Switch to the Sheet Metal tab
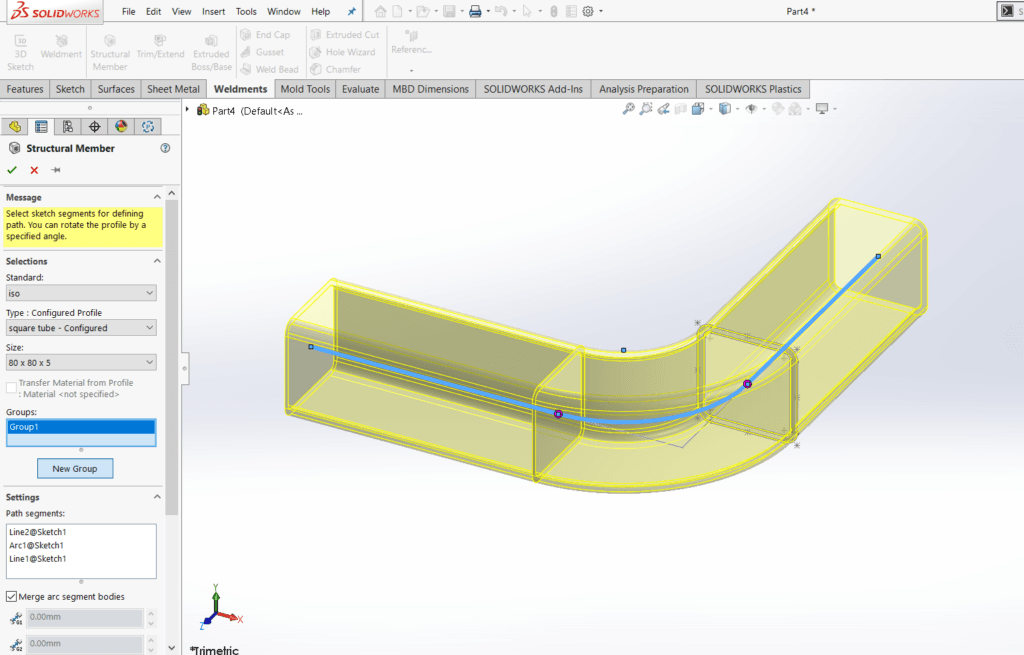This screenshot has width=1024, height=655. [x=173, y=89]
